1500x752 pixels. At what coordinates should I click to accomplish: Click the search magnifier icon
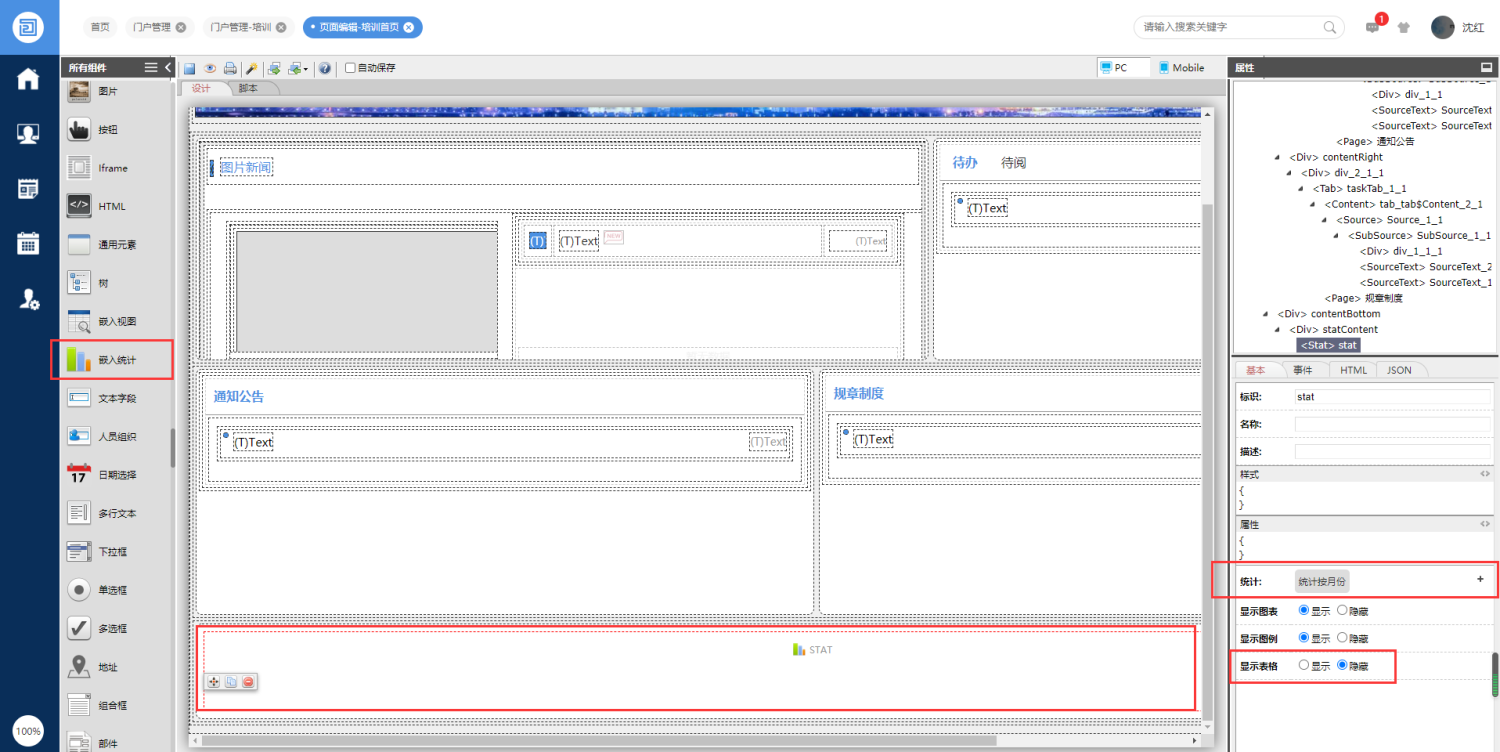tap(1330, 27)
